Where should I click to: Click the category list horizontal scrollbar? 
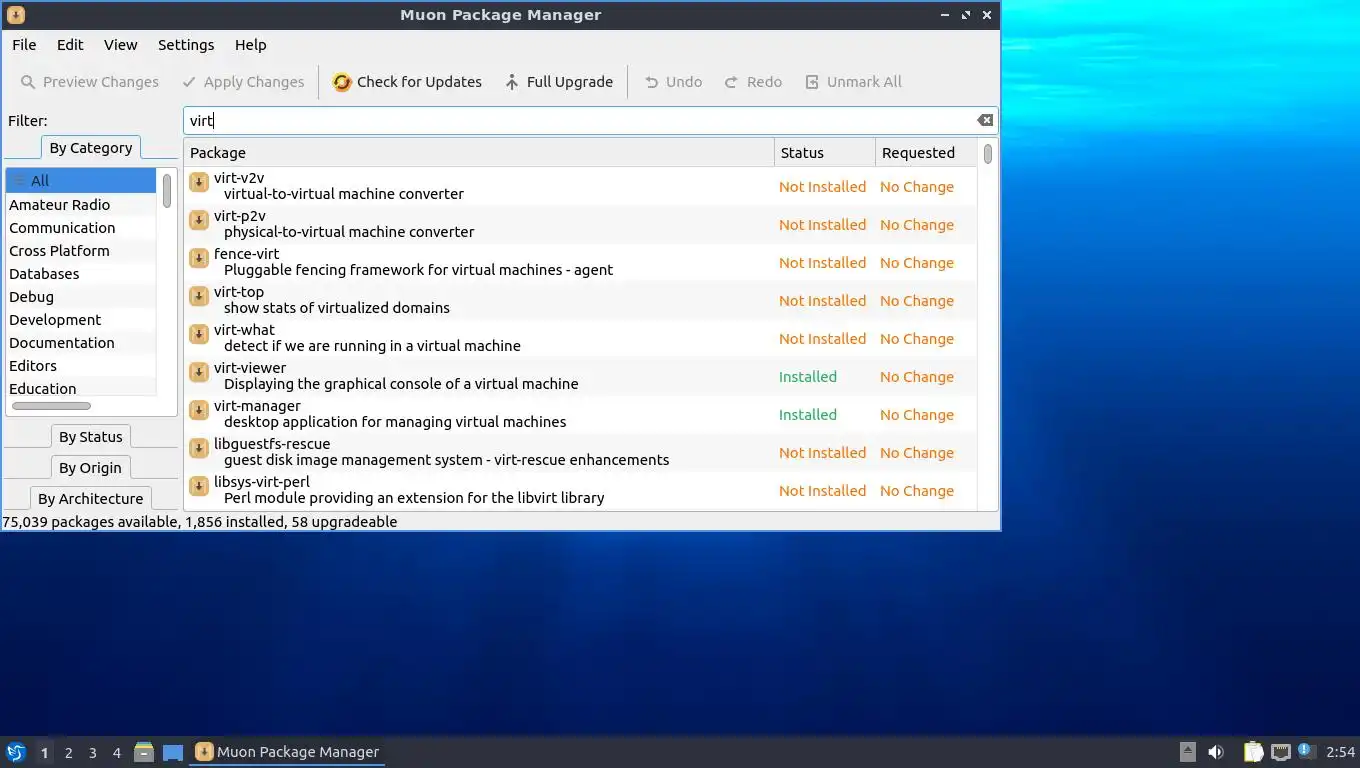click(51, 406)
